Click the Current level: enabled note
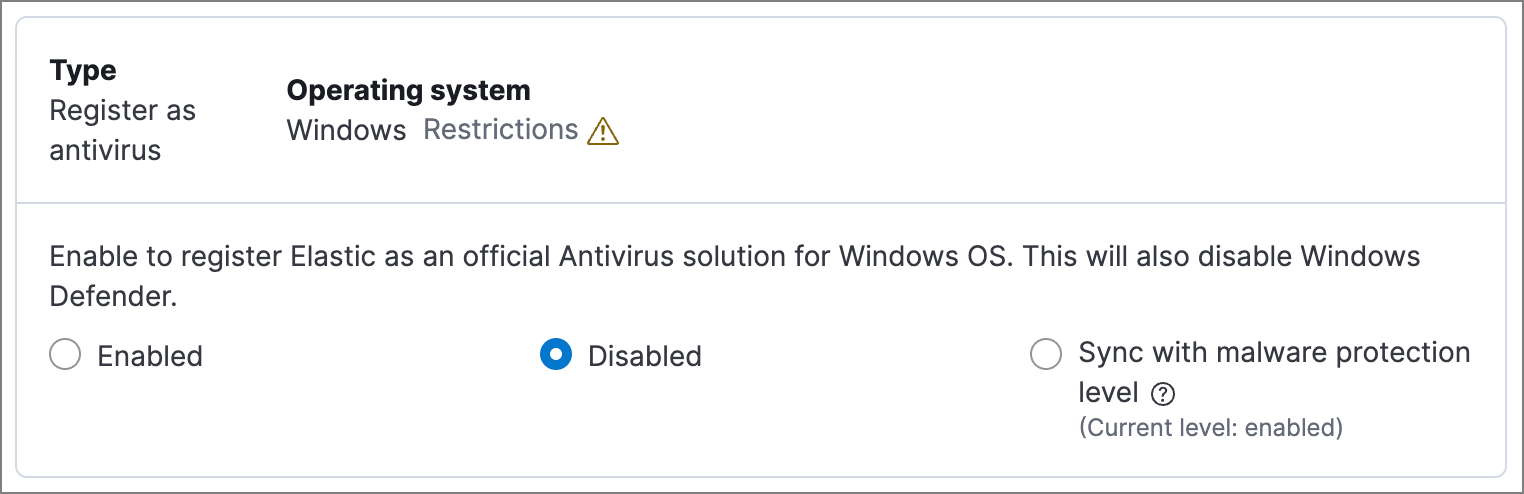This screenshot has height=494, width=1524. click(1210, 428)
